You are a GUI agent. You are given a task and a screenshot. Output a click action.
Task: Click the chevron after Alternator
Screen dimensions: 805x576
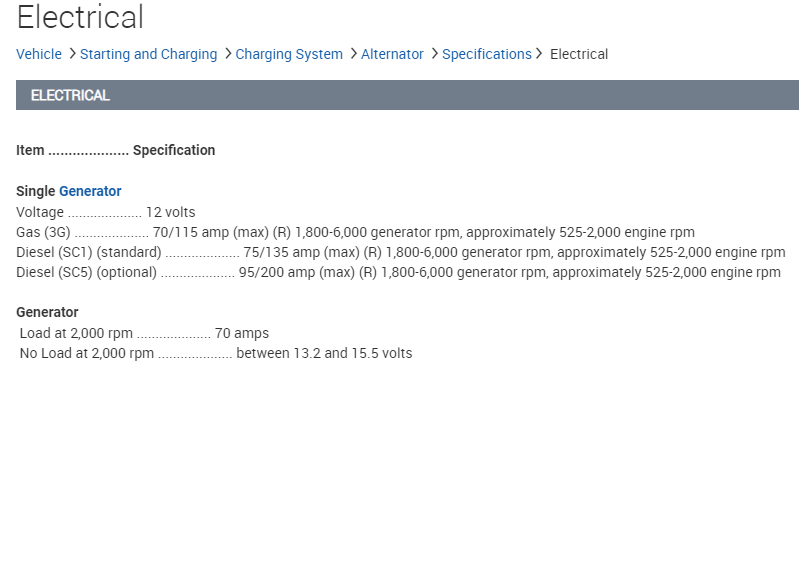434,53
